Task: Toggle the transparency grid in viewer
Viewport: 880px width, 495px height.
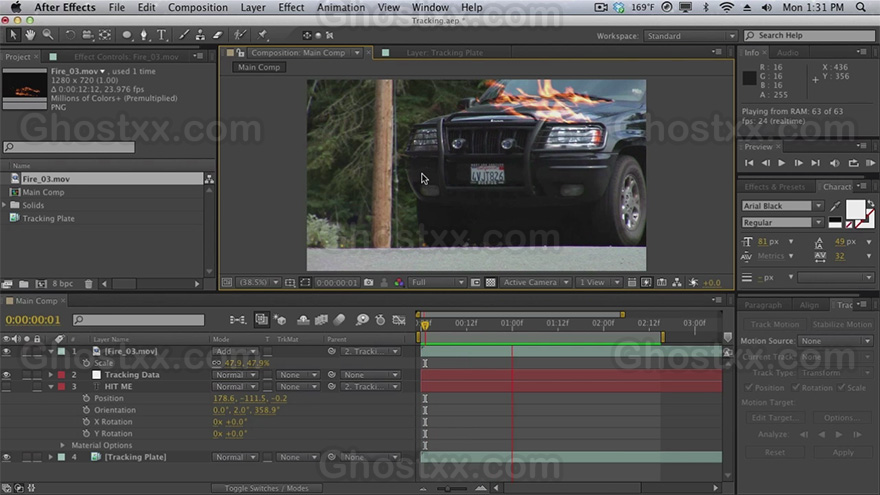Action: (491, 282)
